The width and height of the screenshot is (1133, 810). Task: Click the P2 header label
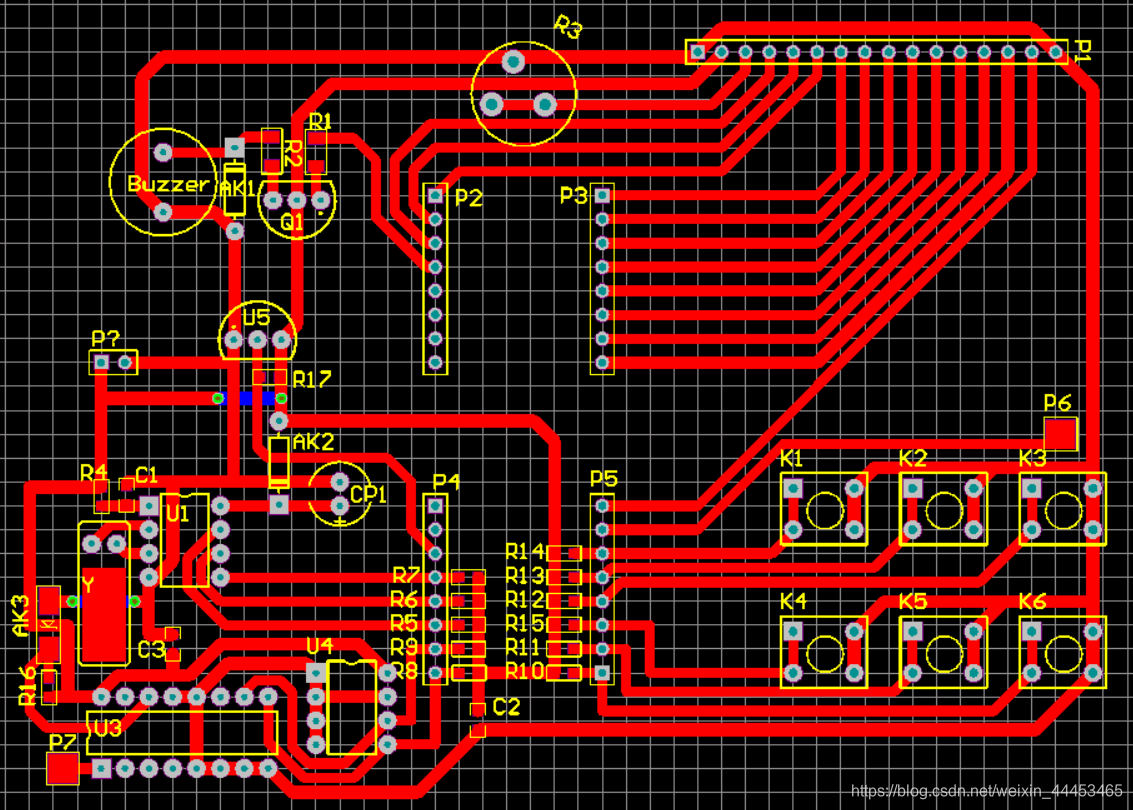[468, 197]
